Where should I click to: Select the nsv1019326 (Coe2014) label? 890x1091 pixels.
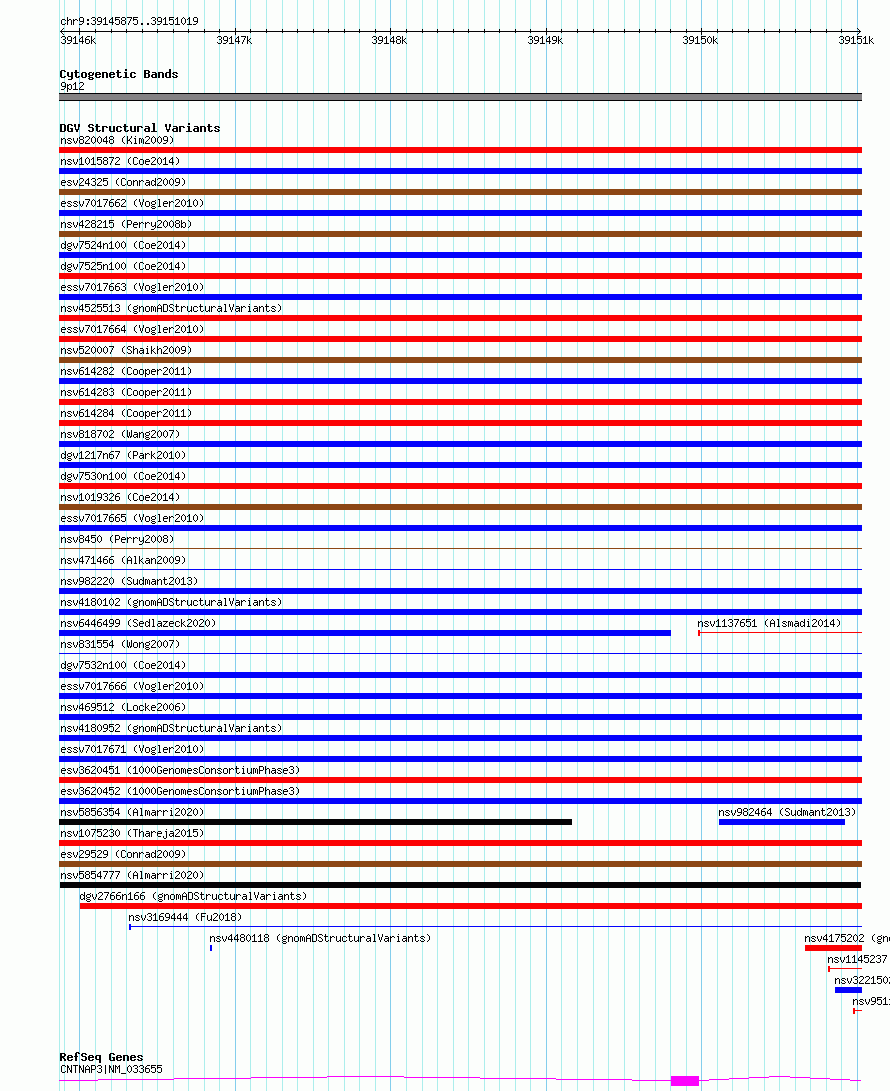click(x=120, y=497)
